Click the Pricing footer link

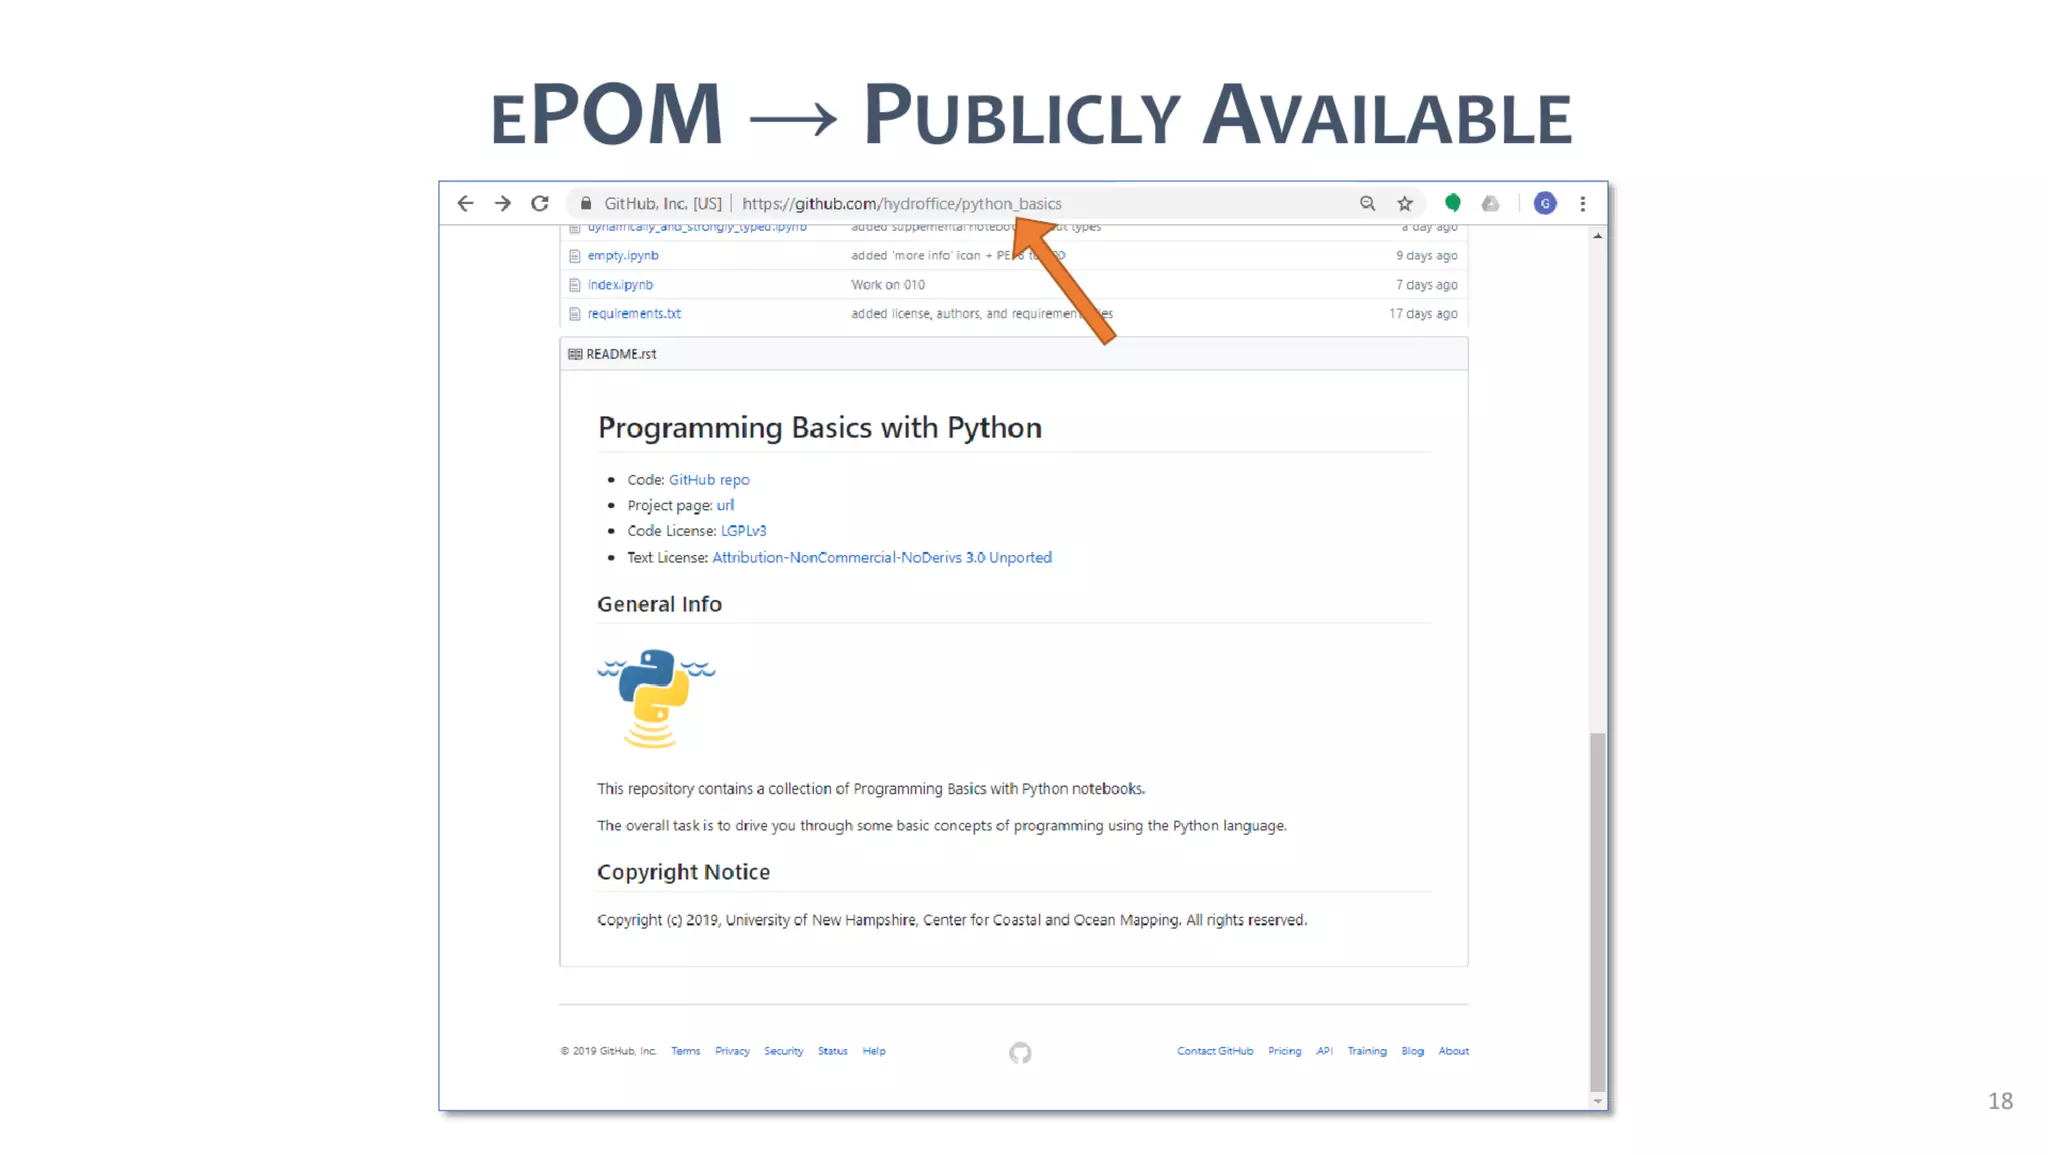[x=1284, y=1051]
